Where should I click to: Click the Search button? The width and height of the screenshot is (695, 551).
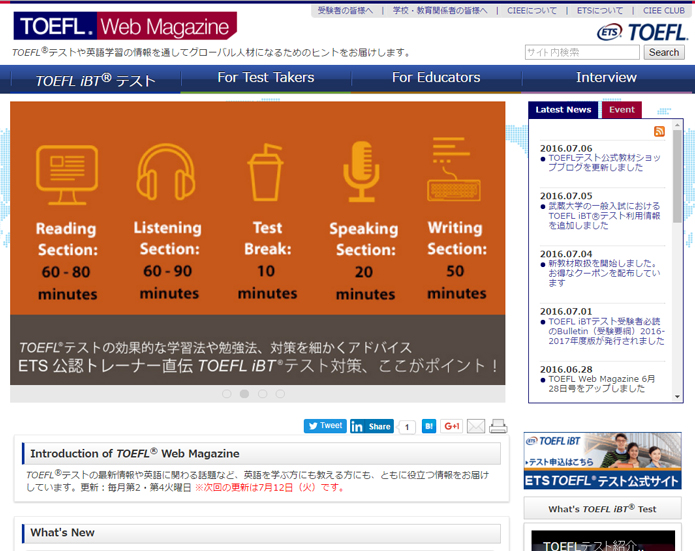tap(664, 52)
